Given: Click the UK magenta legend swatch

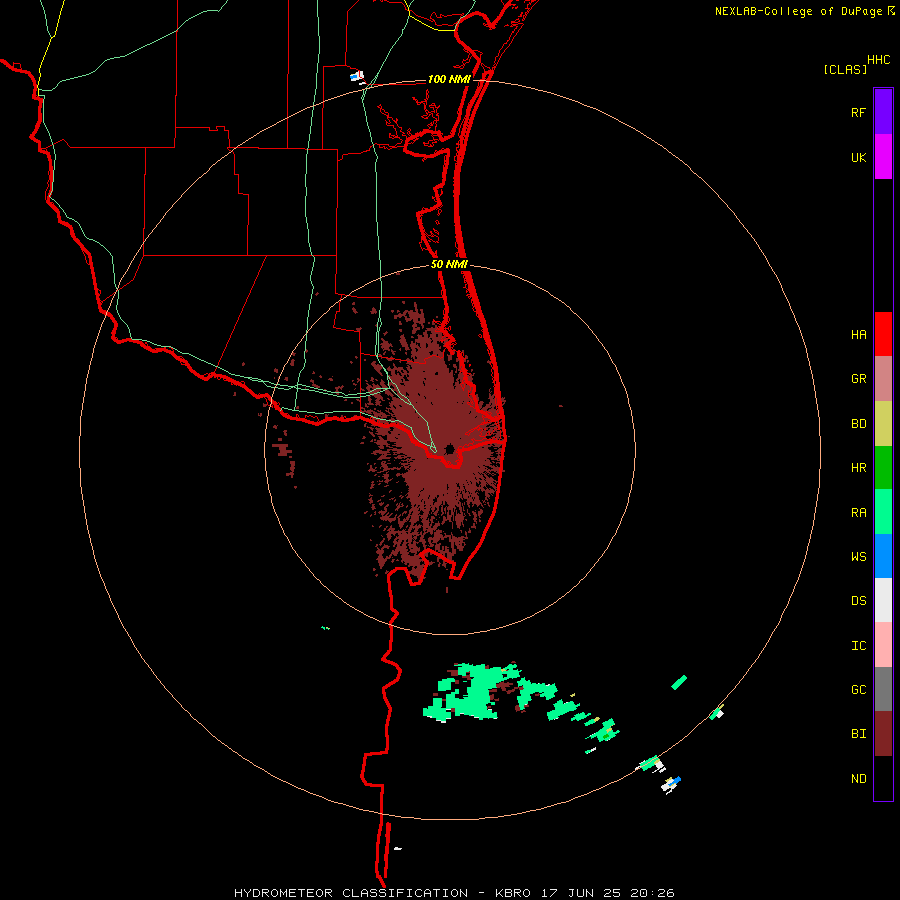Looking at the screenshot, I should tap(883, 157).
